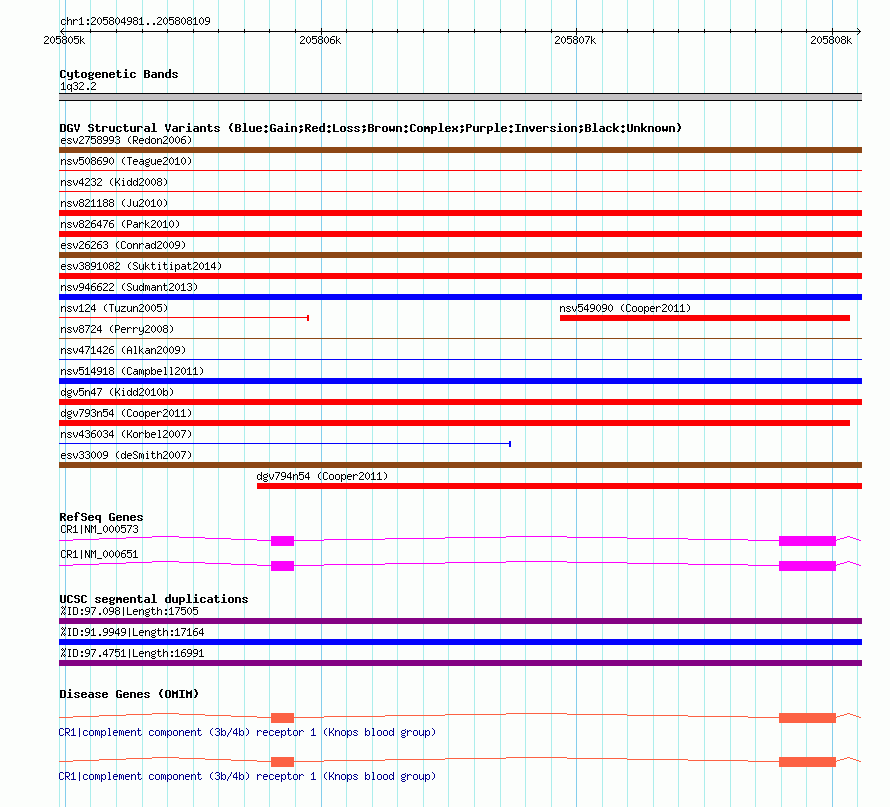Select the blue nsv514918 (Campbell2011) bar
Viewport: 890px width, 807px height.
pyautogui.click(x=460, y=381)
